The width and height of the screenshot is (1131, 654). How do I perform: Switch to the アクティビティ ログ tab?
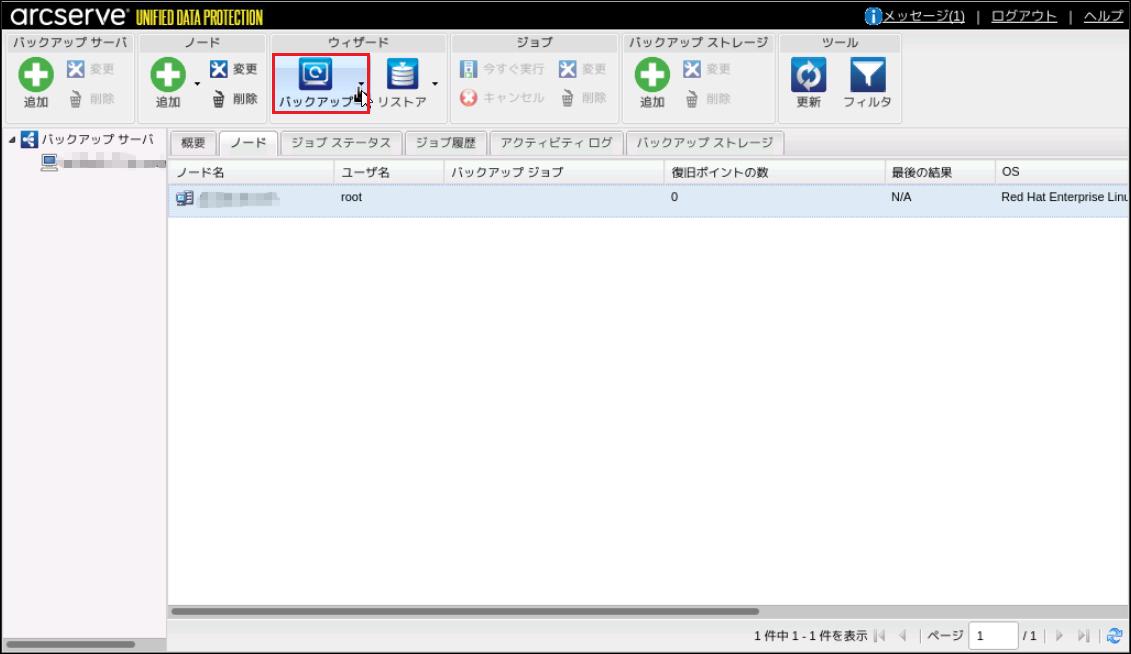pos(556,143)
